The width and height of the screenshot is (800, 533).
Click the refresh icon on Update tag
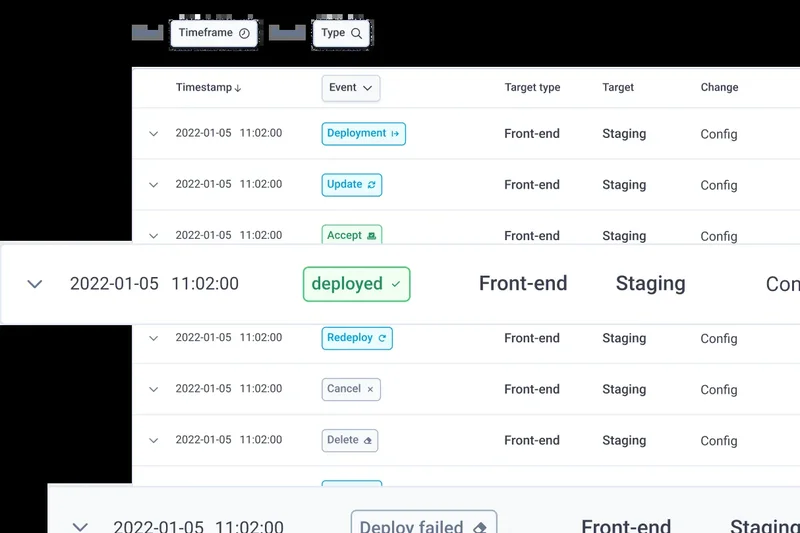(x=372, y=185)
